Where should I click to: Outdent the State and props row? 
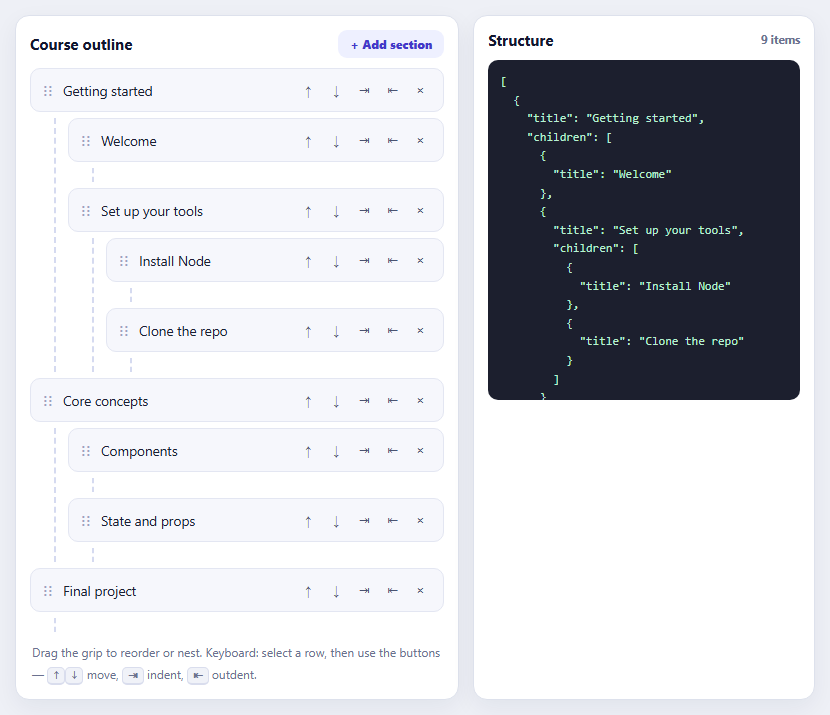coord(392,521)
